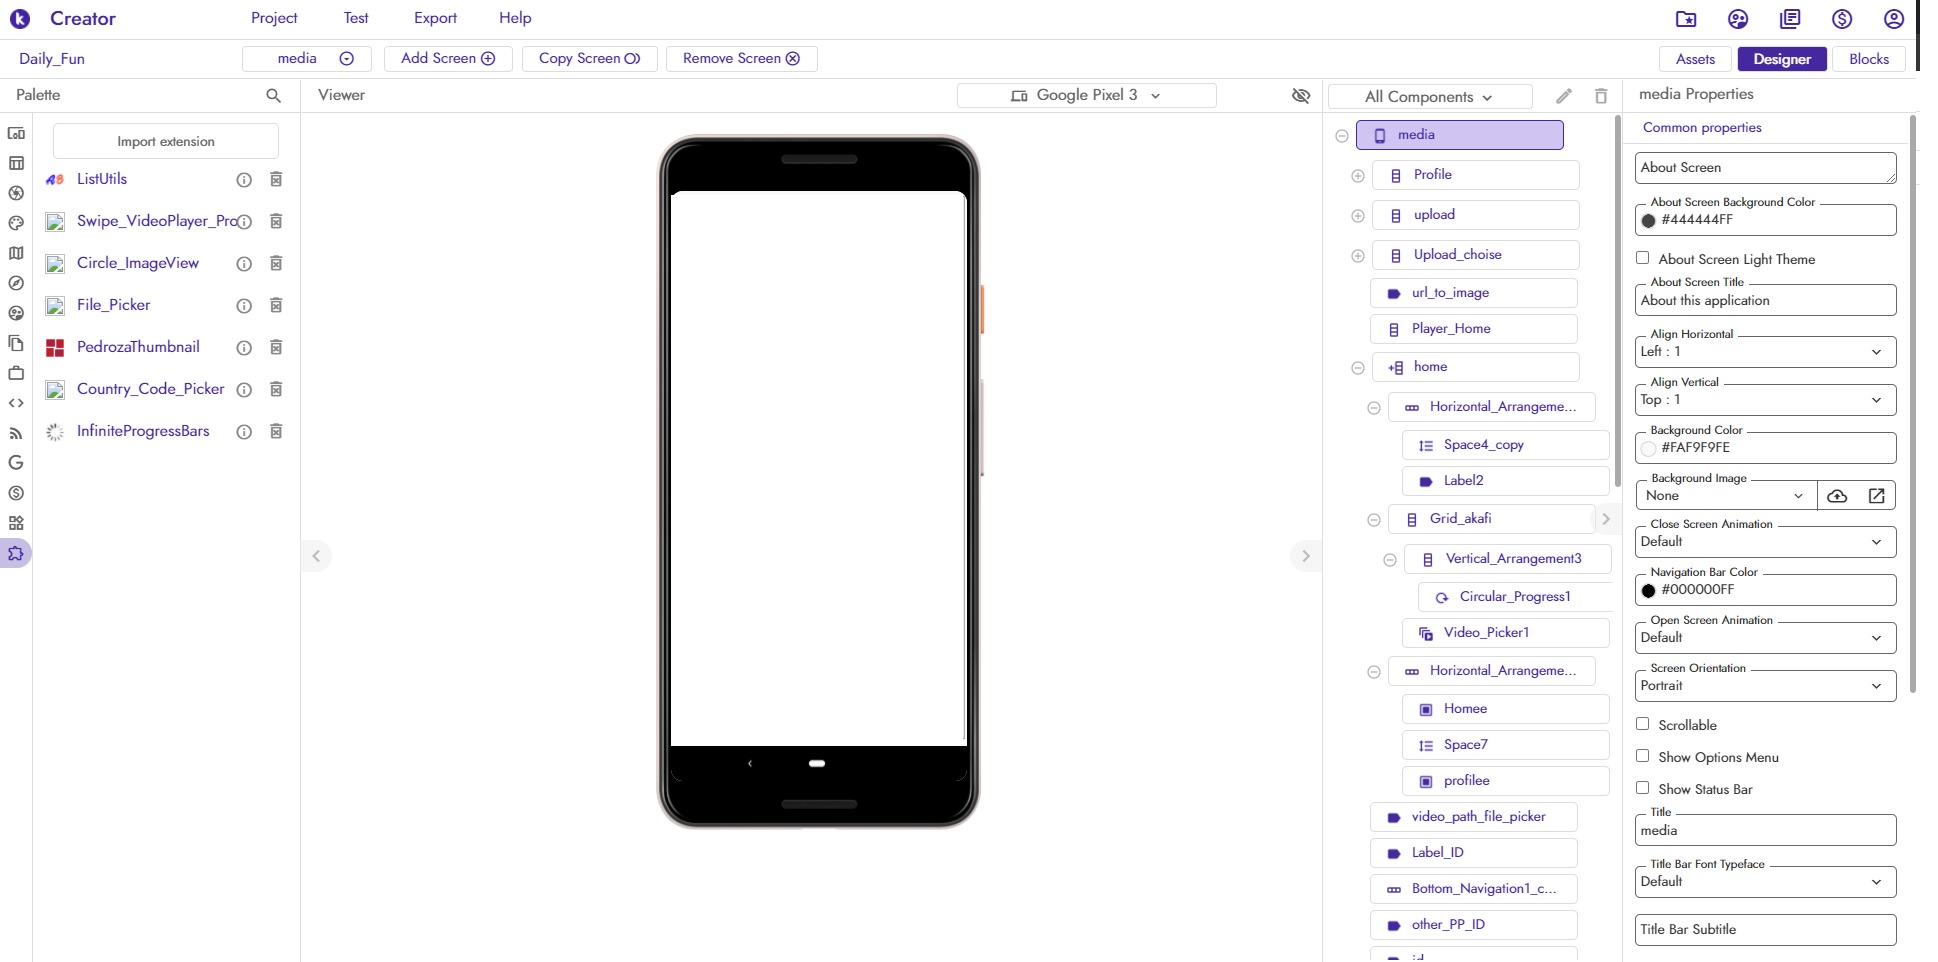Click the trash icon above the component tree
Viewport: 1938px width, 962px height.
click(1601, 96)
